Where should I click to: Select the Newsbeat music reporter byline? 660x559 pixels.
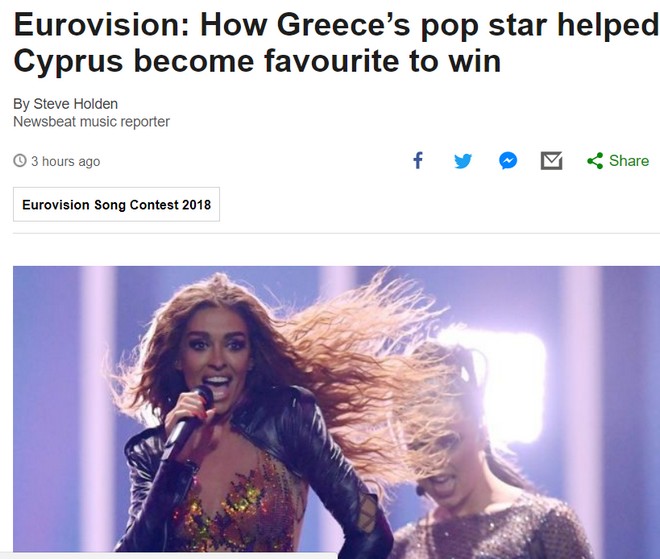(x=91, y=122)
